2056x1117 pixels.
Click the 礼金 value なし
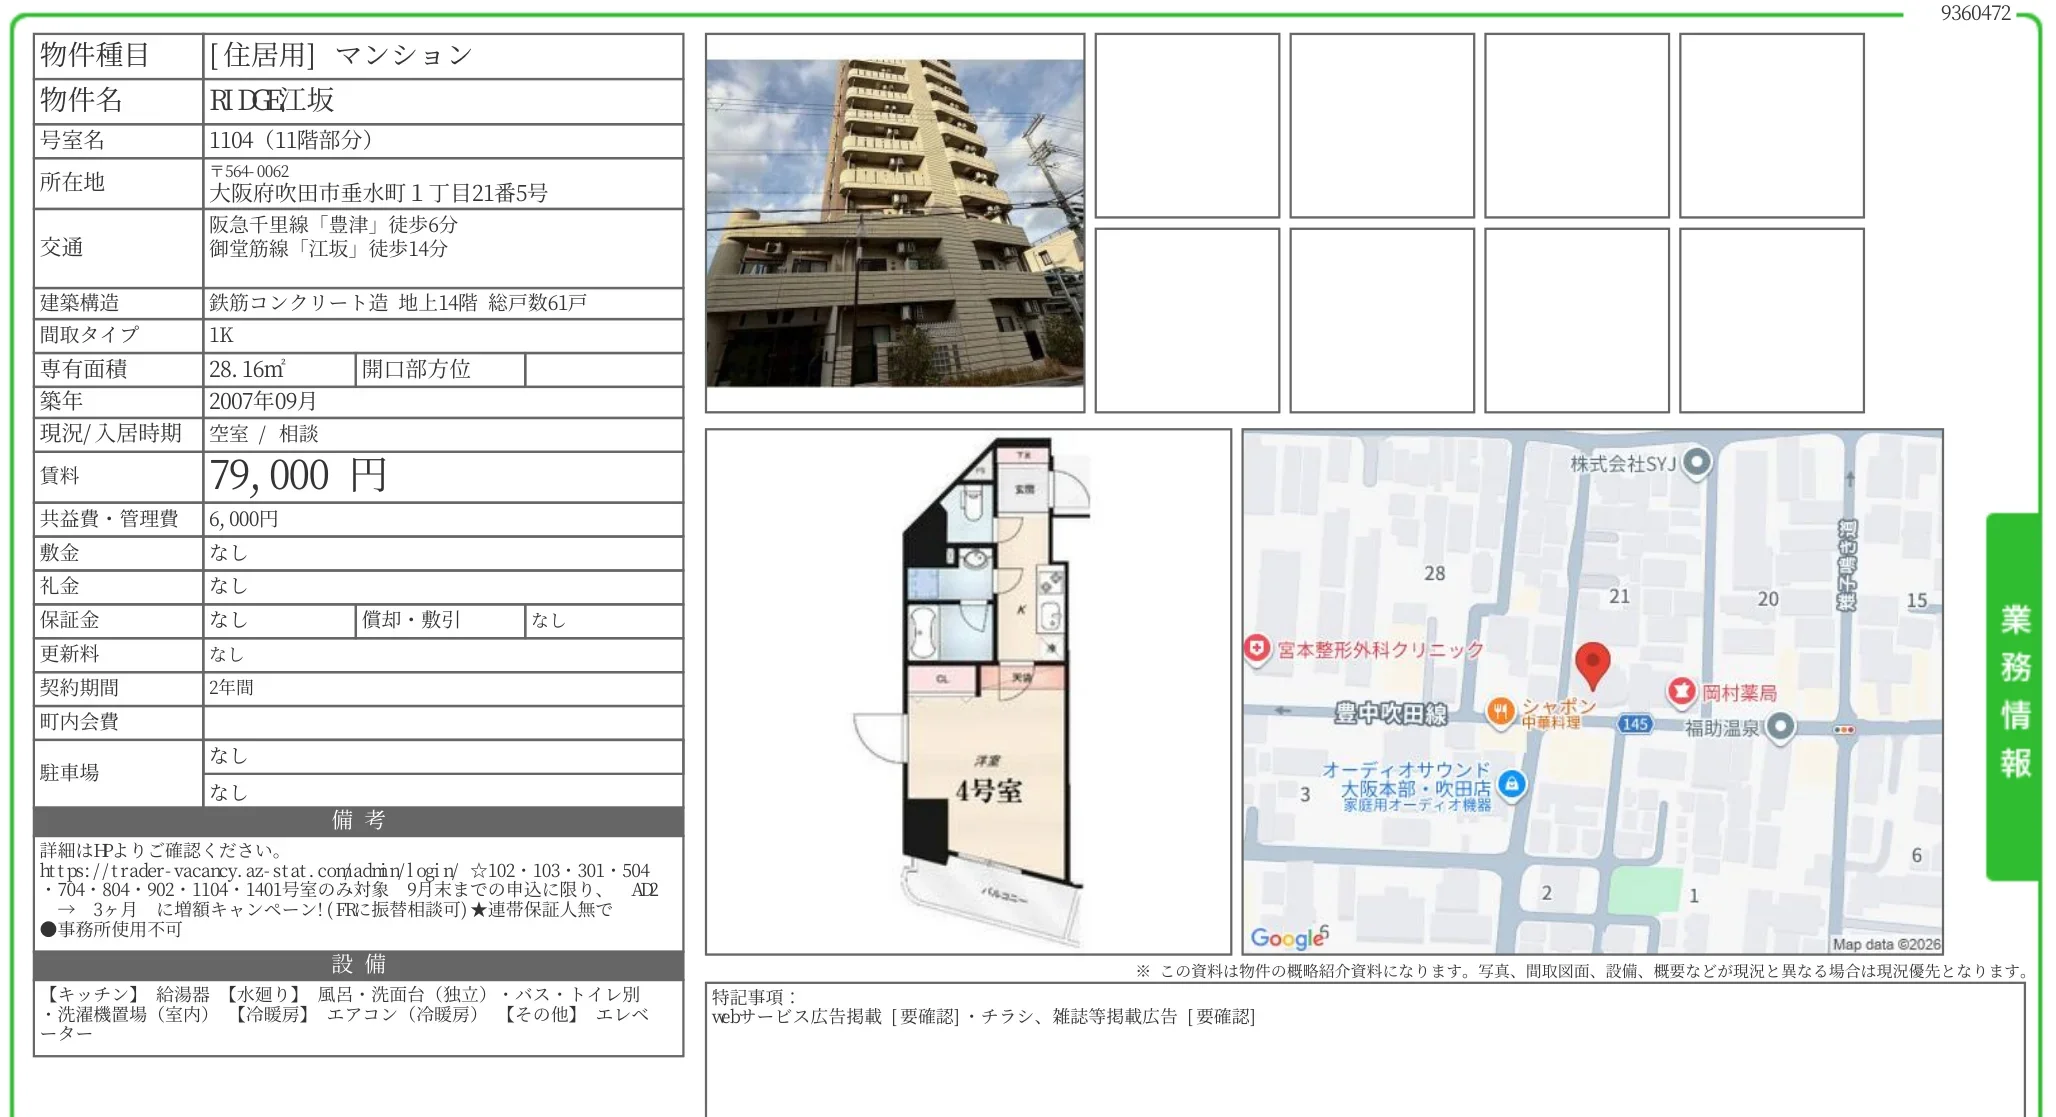coord(228,587)
